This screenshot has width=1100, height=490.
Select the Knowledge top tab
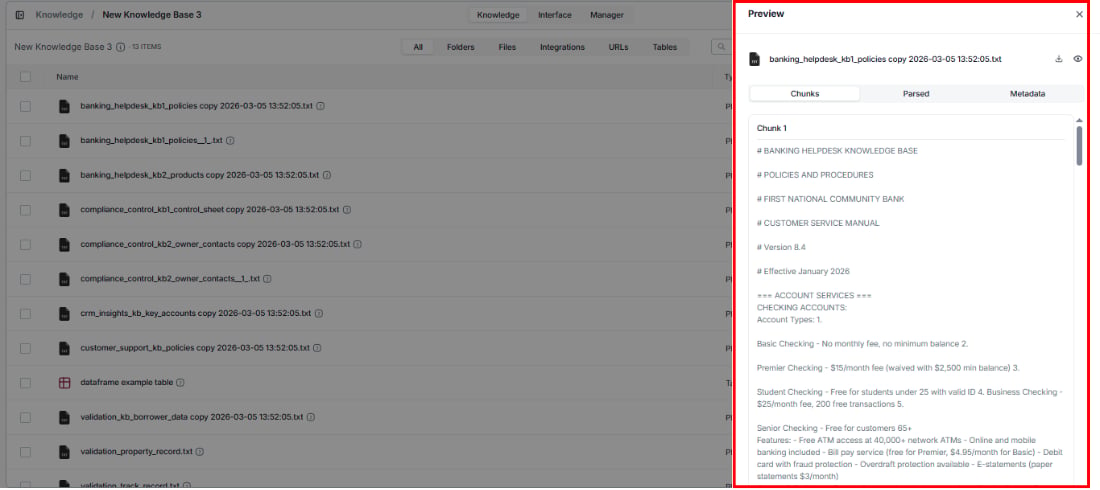[498, 15]
